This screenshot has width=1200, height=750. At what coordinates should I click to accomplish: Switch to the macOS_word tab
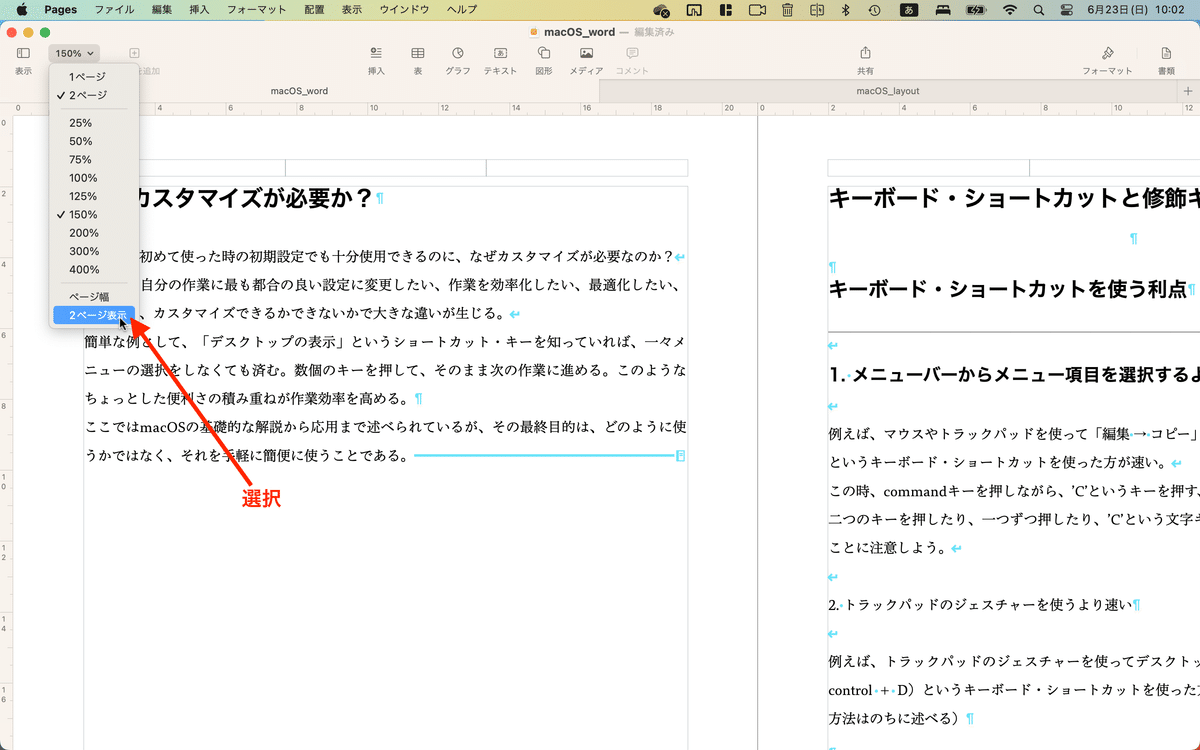(x=299, y=91)
